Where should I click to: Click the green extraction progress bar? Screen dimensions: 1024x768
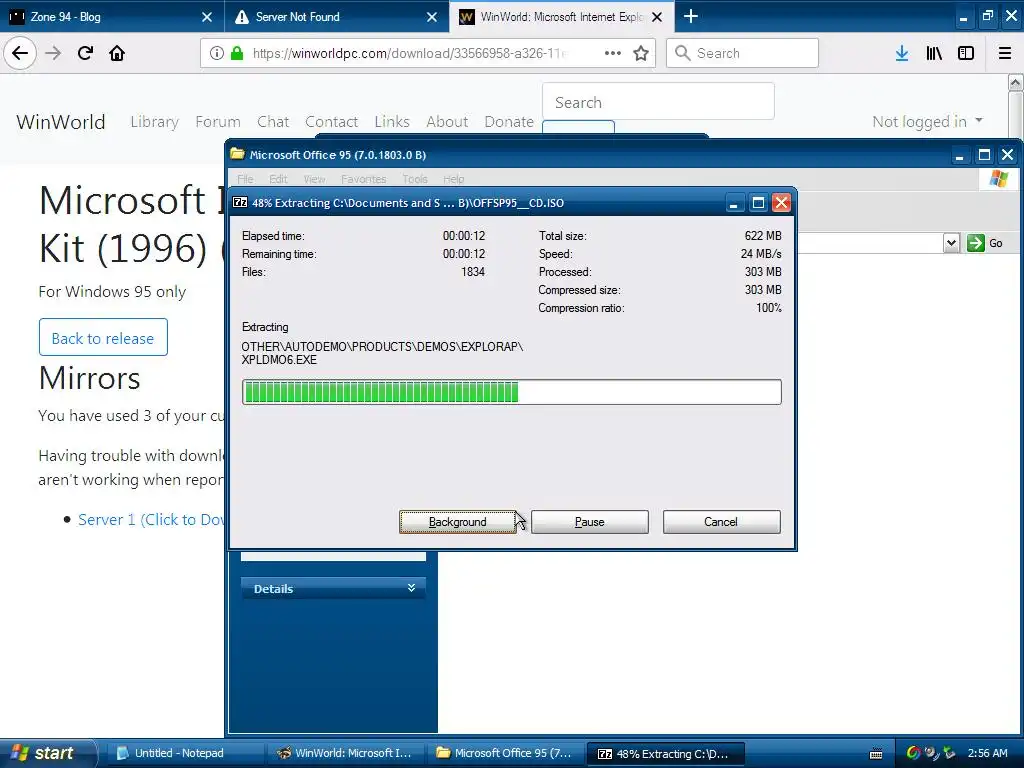pos(511,392)
